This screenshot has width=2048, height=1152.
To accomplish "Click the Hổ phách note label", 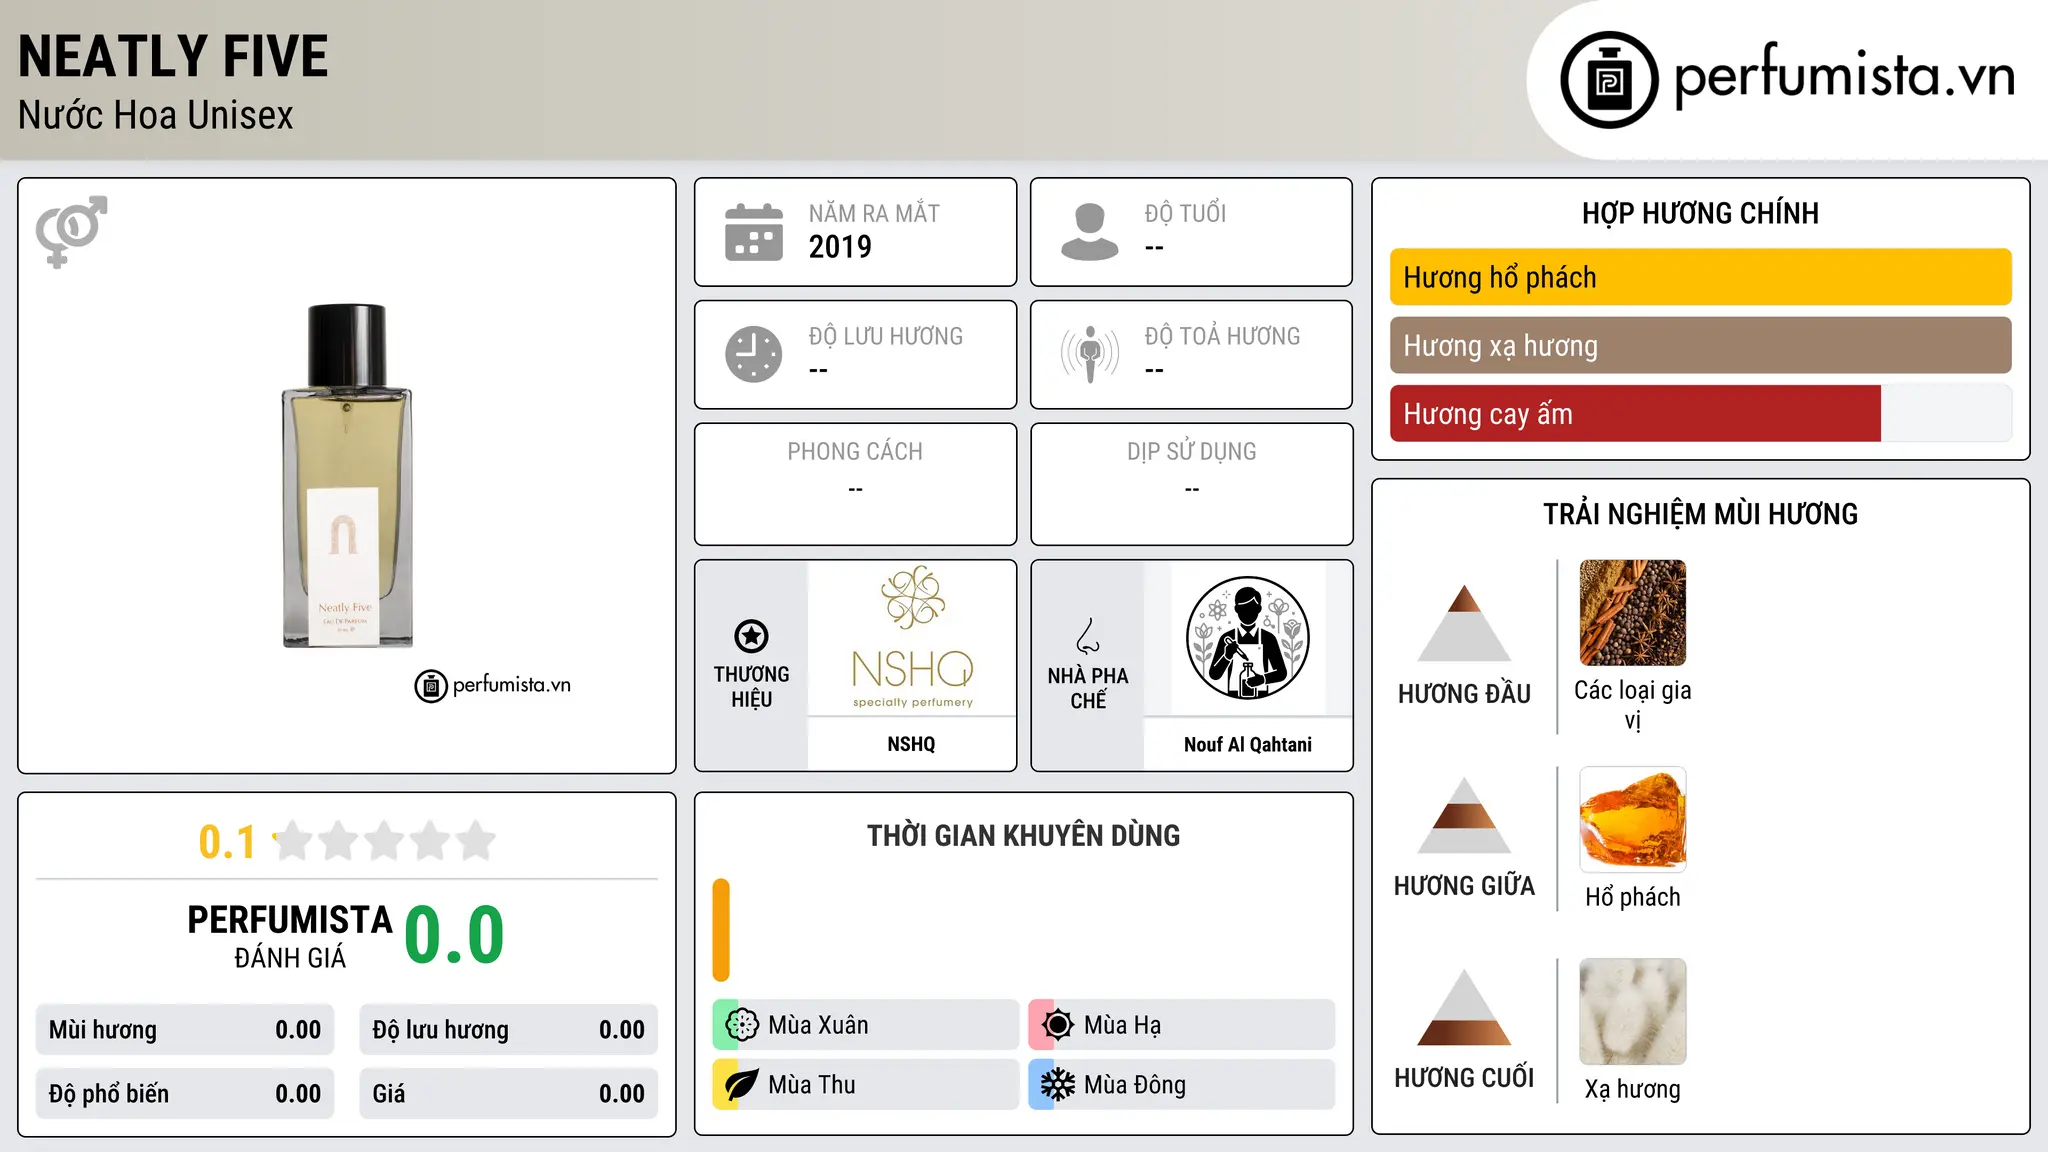I will coord(1633,897).
